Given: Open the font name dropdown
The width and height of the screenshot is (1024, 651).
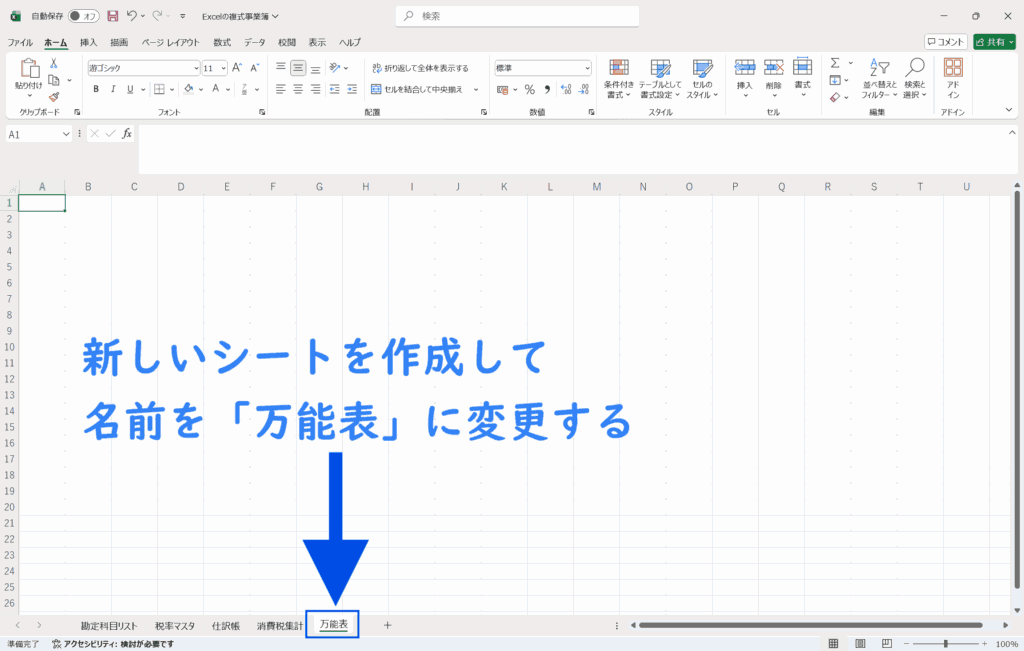Looking at the screenshot, I should click(x=196, y=68).
